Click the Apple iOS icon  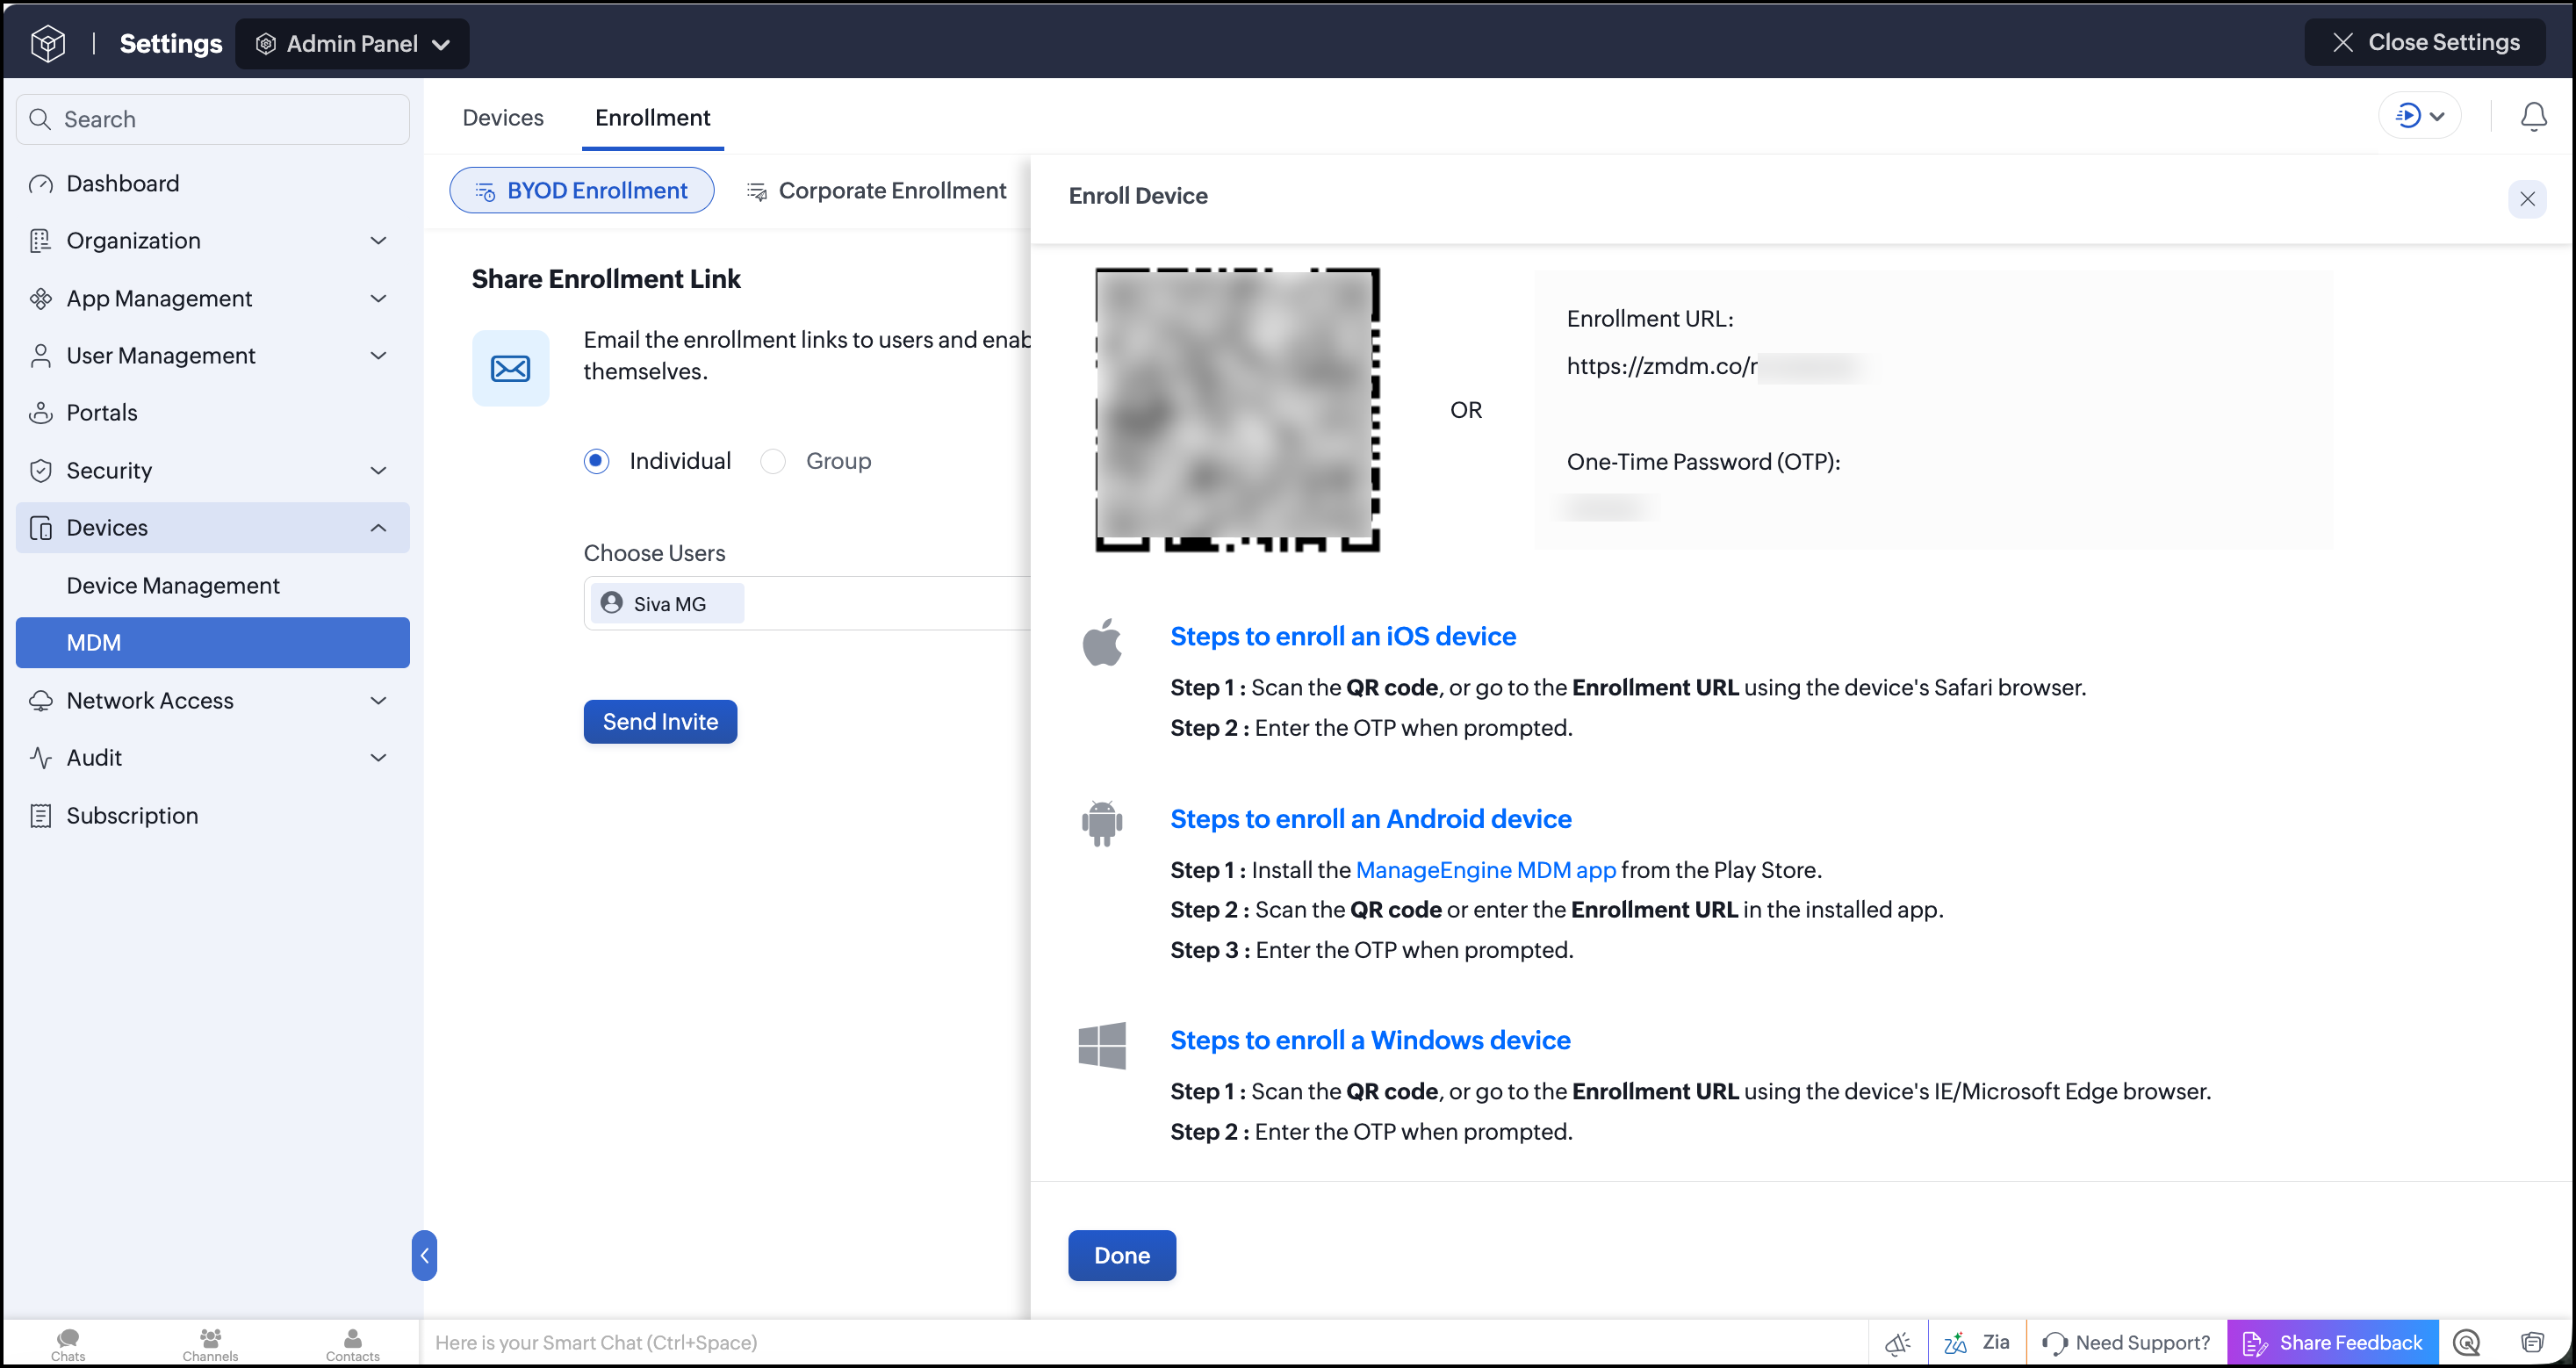click(x=1102, y=641)
